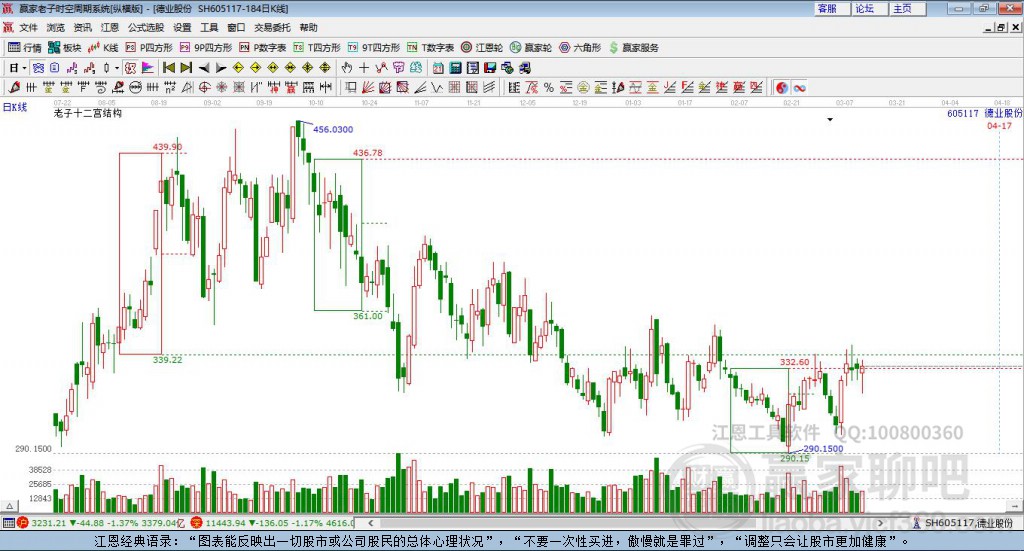1024x551 pixels.
Task: Open the P四方形 tool
Action: pyautogui.click(x=149, y=48)
